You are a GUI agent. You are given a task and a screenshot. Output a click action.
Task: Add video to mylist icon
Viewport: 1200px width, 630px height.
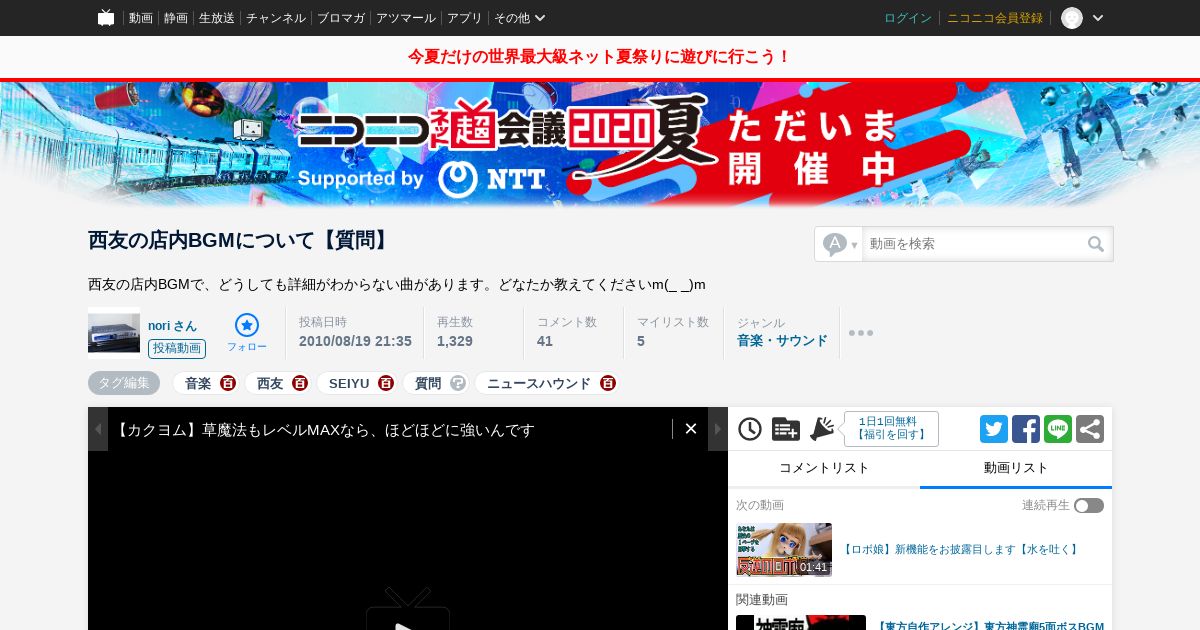[786, 429]
